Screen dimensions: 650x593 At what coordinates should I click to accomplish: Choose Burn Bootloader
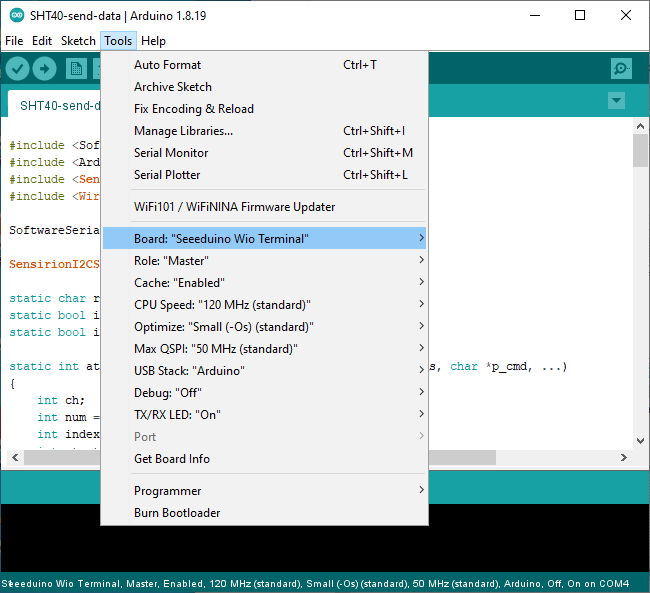264,513
